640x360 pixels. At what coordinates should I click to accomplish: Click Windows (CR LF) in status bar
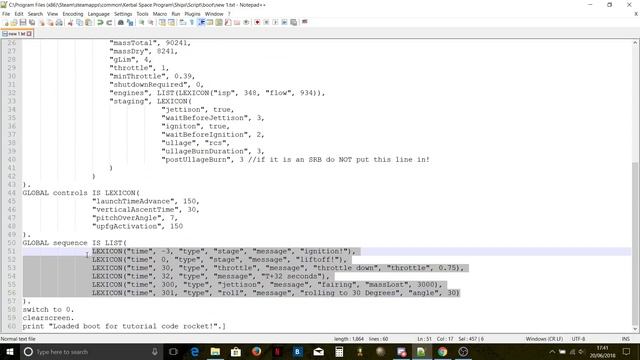click(x=544, y=339)
